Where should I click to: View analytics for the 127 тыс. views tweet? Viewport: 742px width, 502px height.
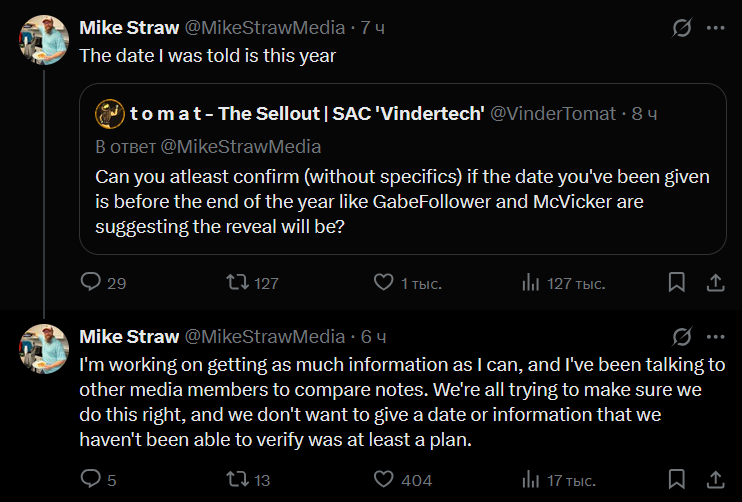coord(531,283)
